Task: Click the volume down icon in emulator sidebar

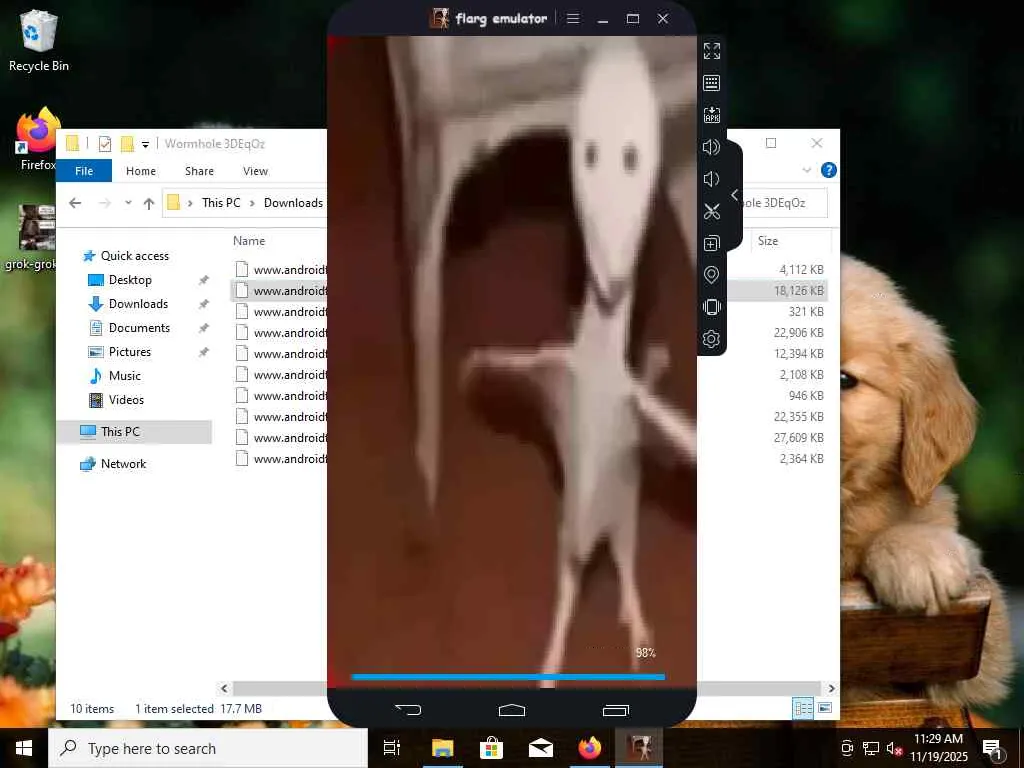Action: [712, 179]
